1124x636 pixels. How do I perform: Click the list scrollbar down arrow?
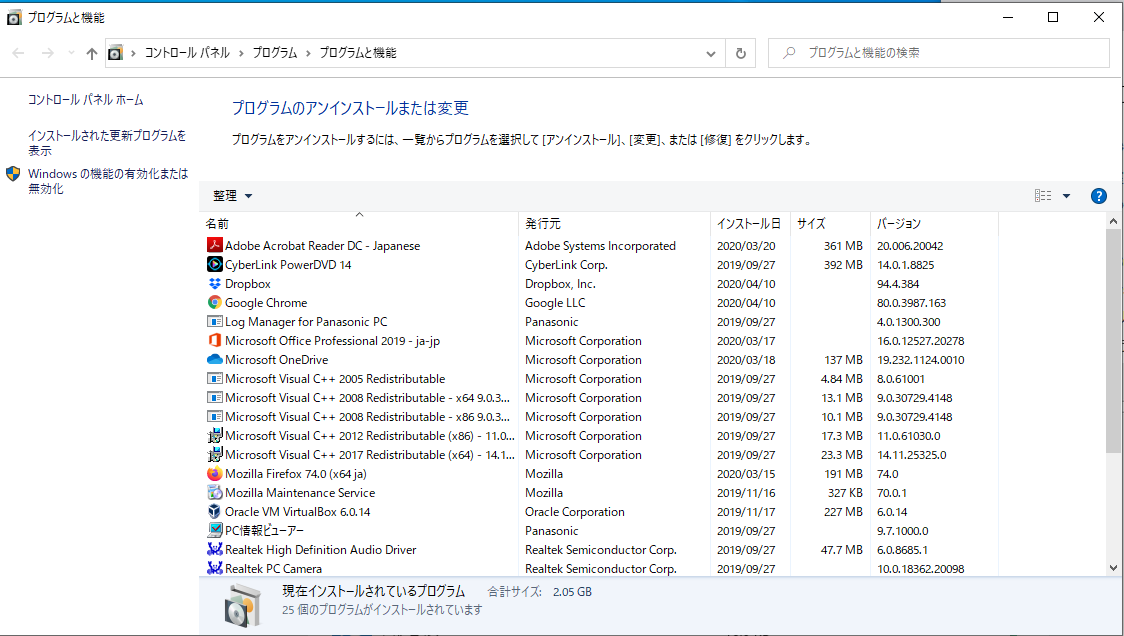pos(1113,567)
